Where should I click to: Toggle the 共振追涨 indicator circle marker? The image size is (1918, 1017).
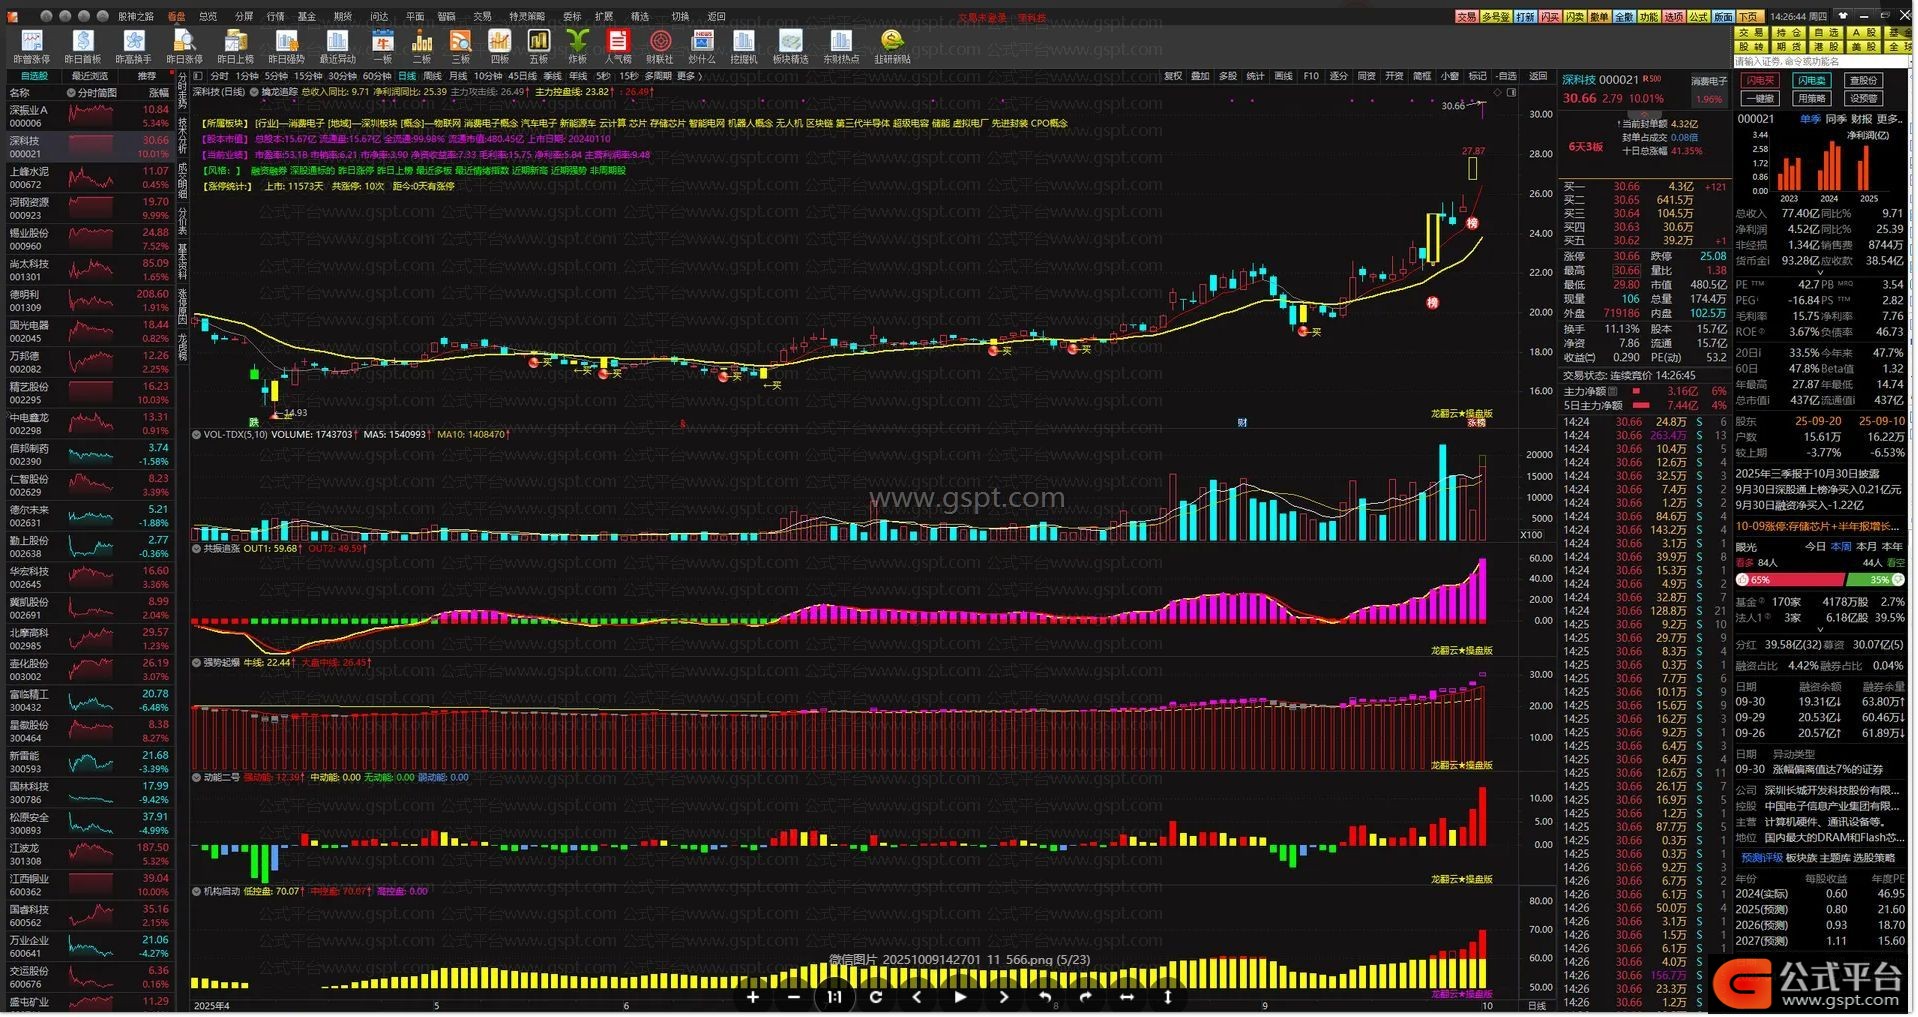point(197,549)
